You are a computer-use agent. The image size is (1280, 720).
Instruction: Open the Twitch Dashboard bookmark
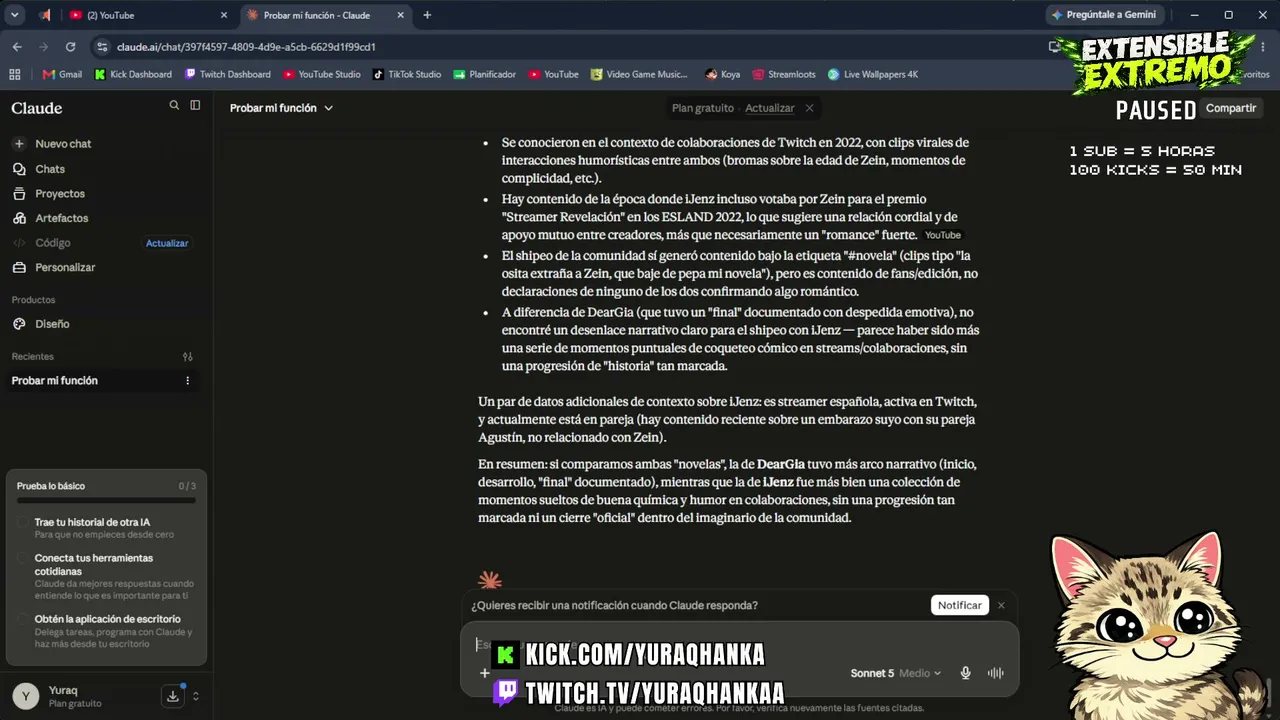click(228, 74)
